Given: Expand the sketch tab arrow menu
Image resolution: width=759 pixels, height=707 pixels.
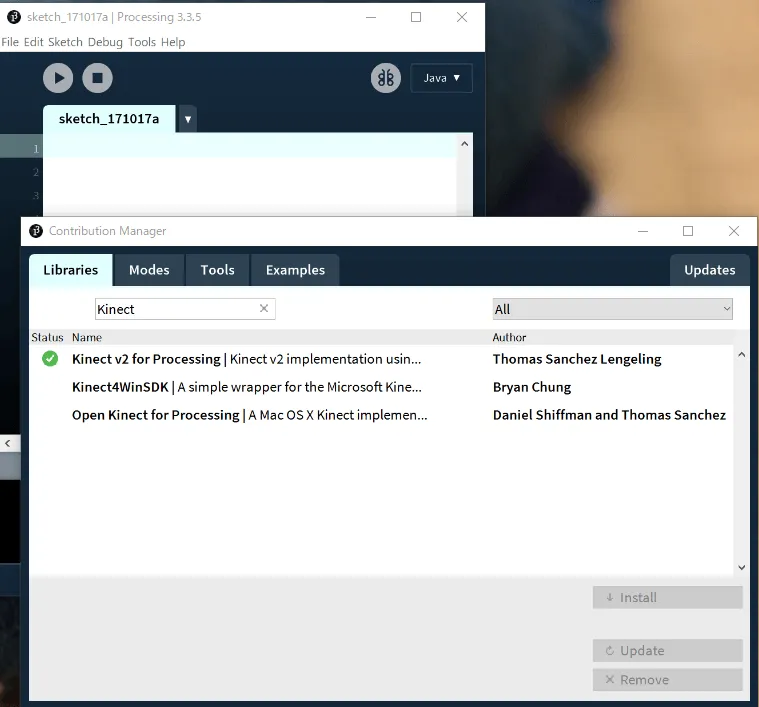Looking at the screenshot, I should pos(187,119).
